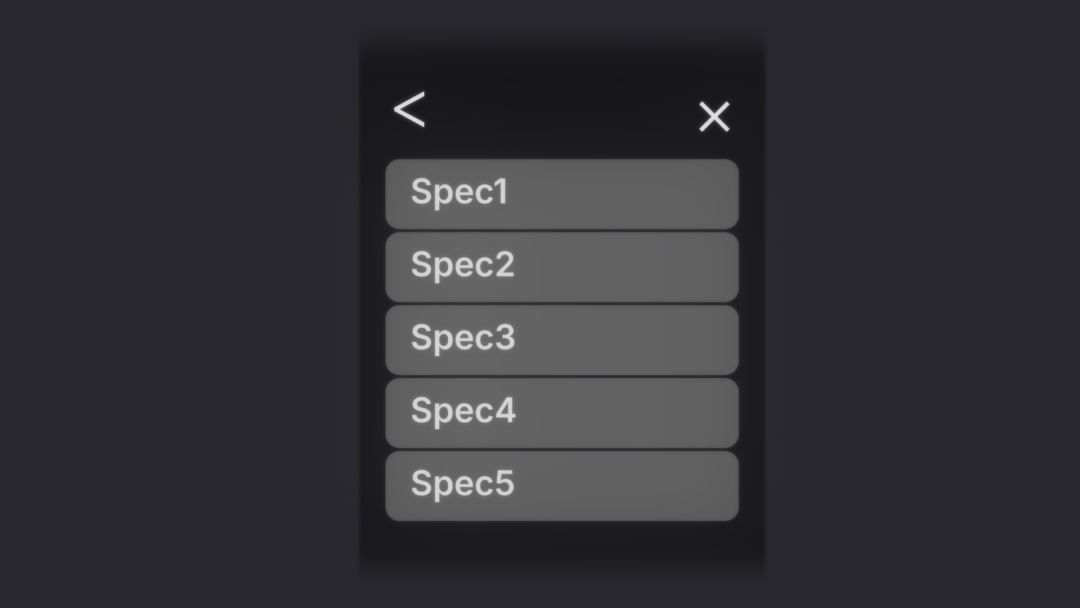Go back using the left arrow icon

[409, 109]
